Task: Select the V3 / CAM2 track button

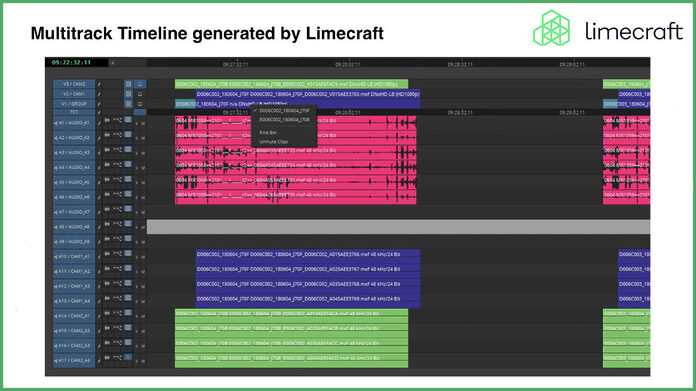Action: point(74,84)
